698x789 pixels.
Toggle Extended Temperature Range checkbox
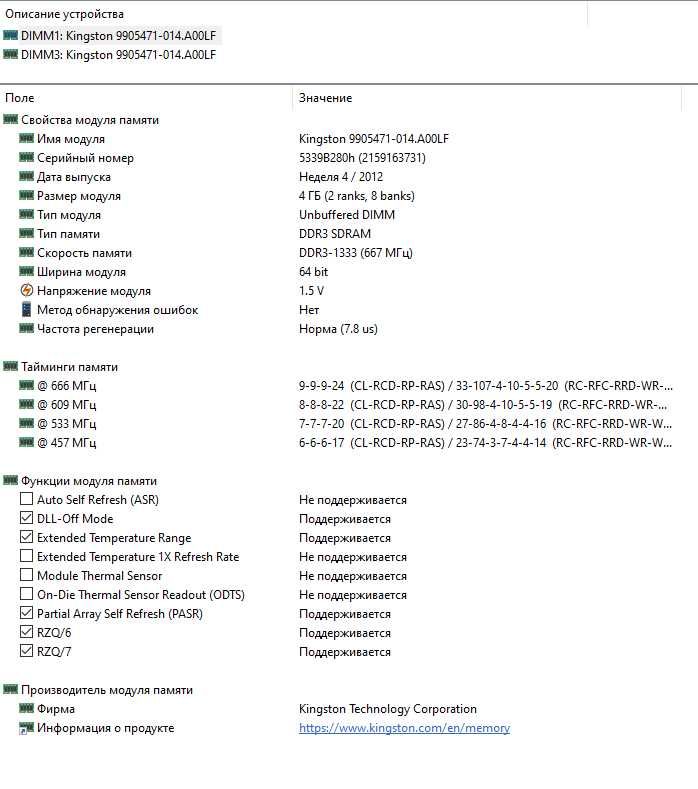[x=26, y=537]
